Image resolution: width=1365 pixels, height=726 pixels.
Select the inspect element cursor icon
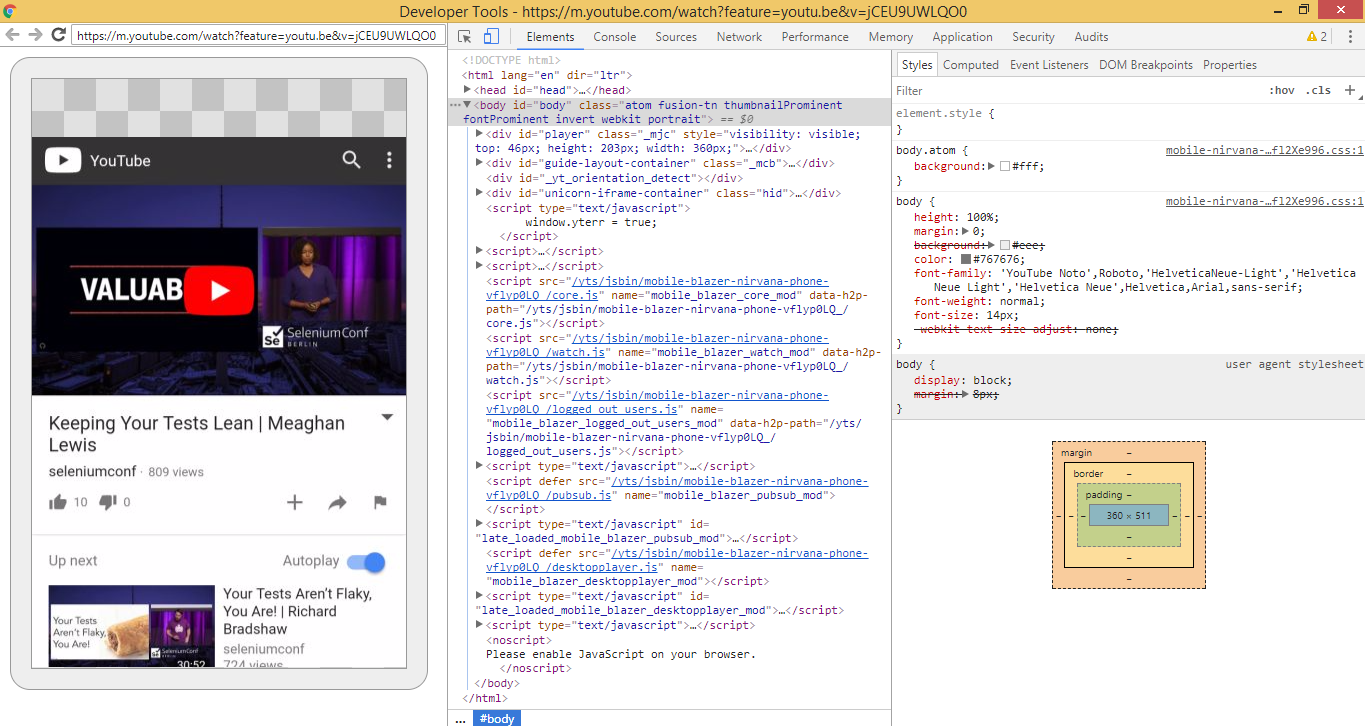(463, 34)
